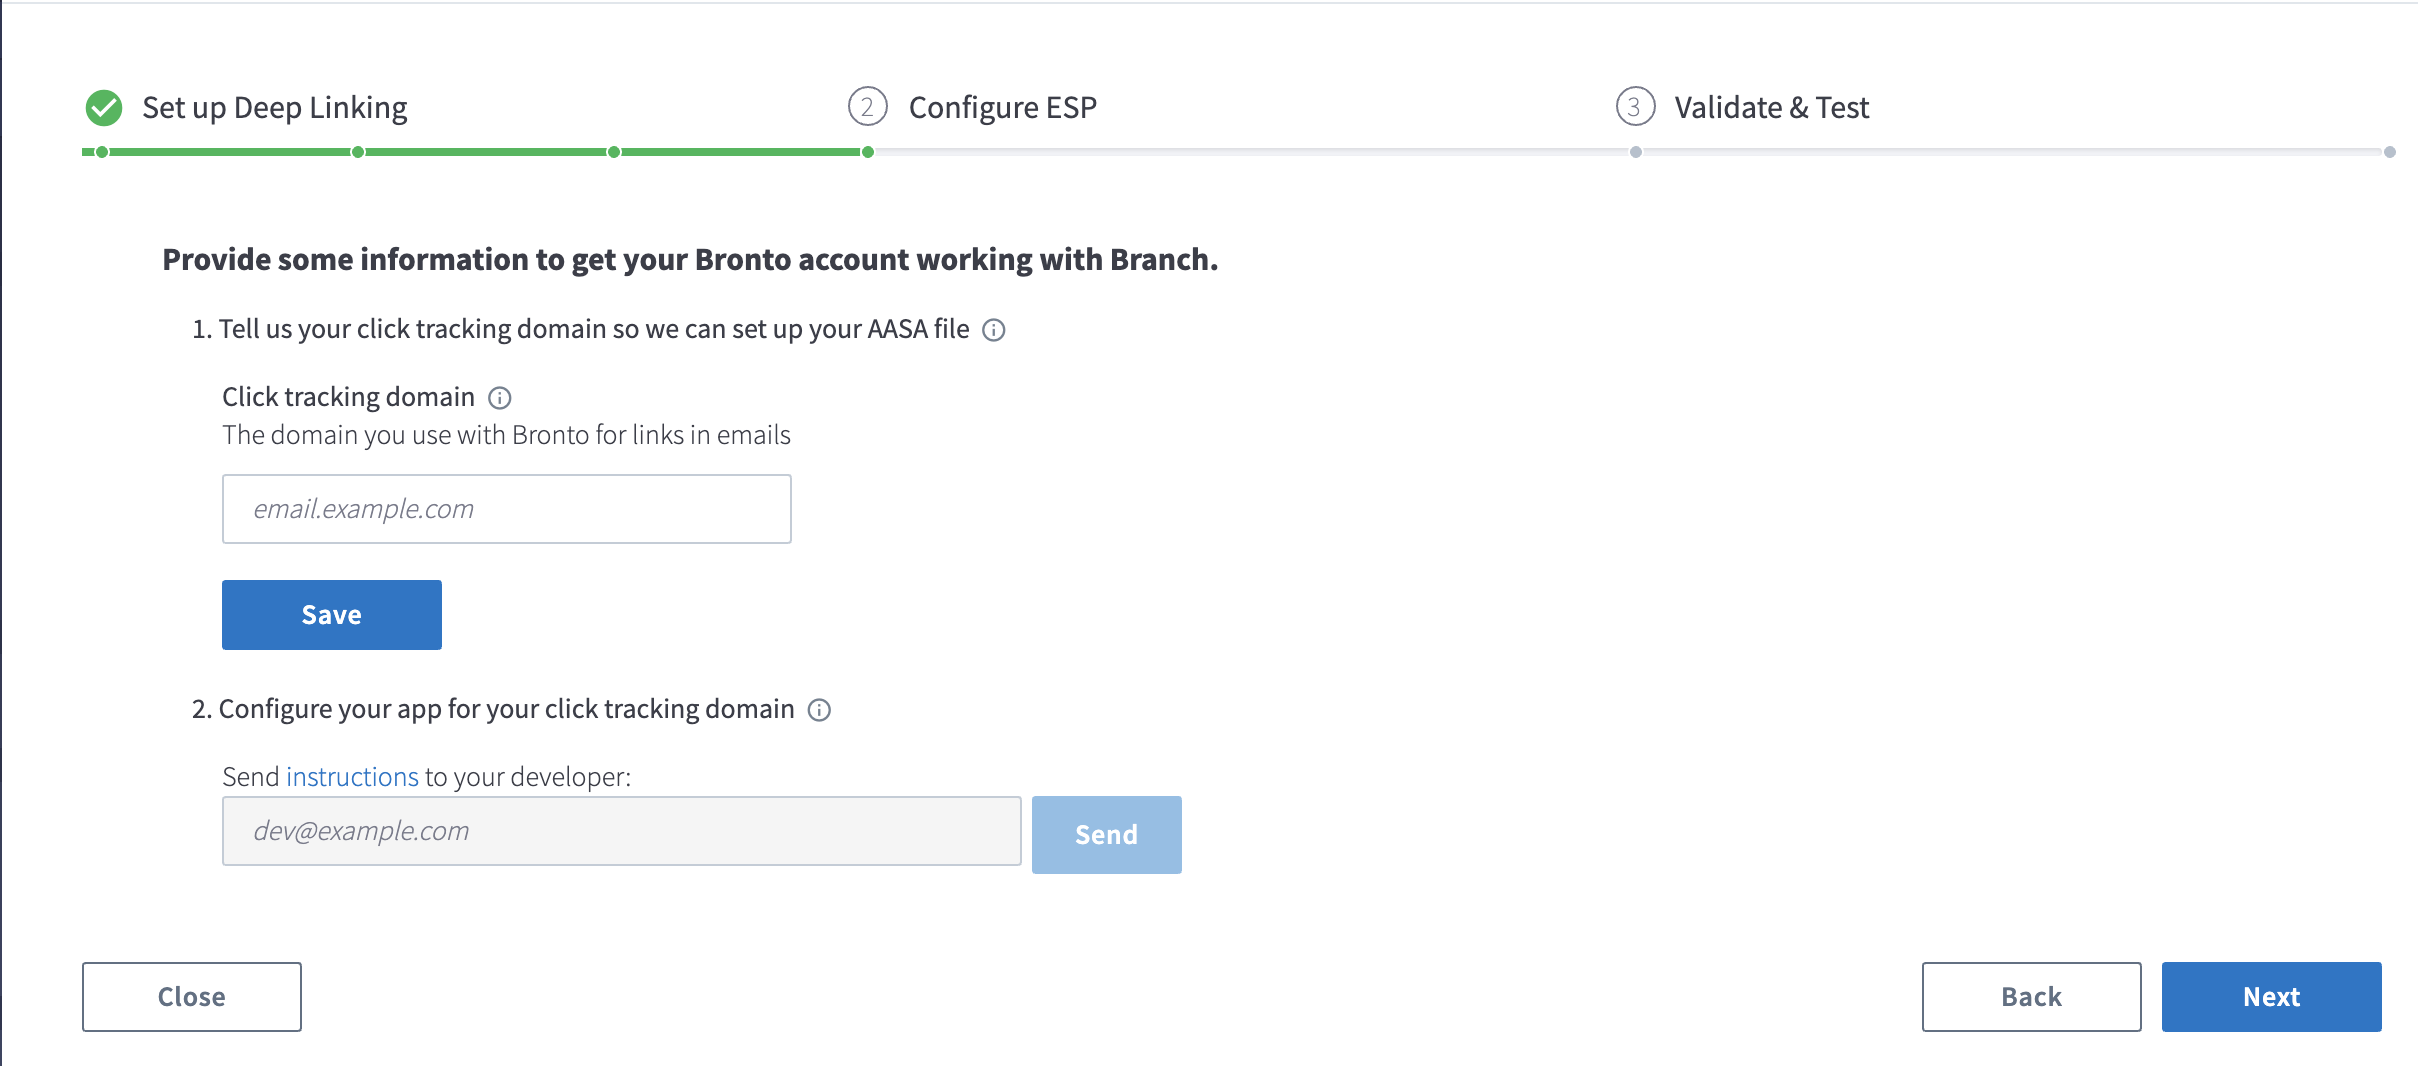This screenshot has width=2418, height=1066.
Task: Select the Configure ESP step
Action: tap(1002, 108)
